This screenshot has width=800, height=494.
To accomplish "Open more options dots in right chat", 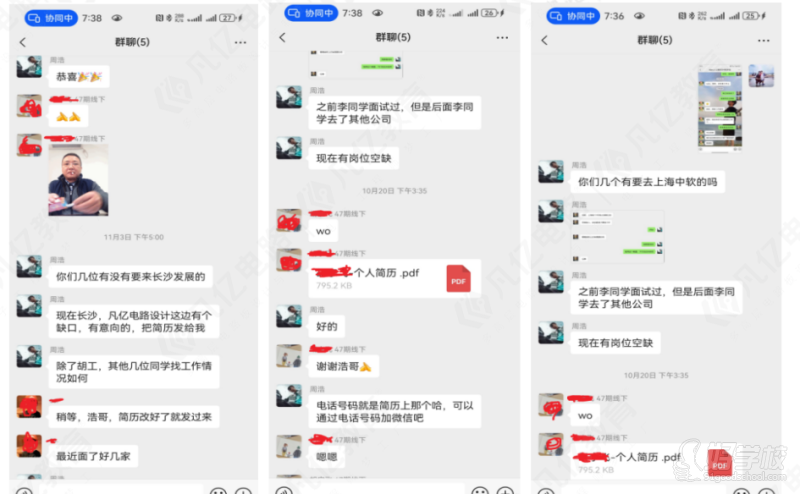I will click(x=763, y=40).
